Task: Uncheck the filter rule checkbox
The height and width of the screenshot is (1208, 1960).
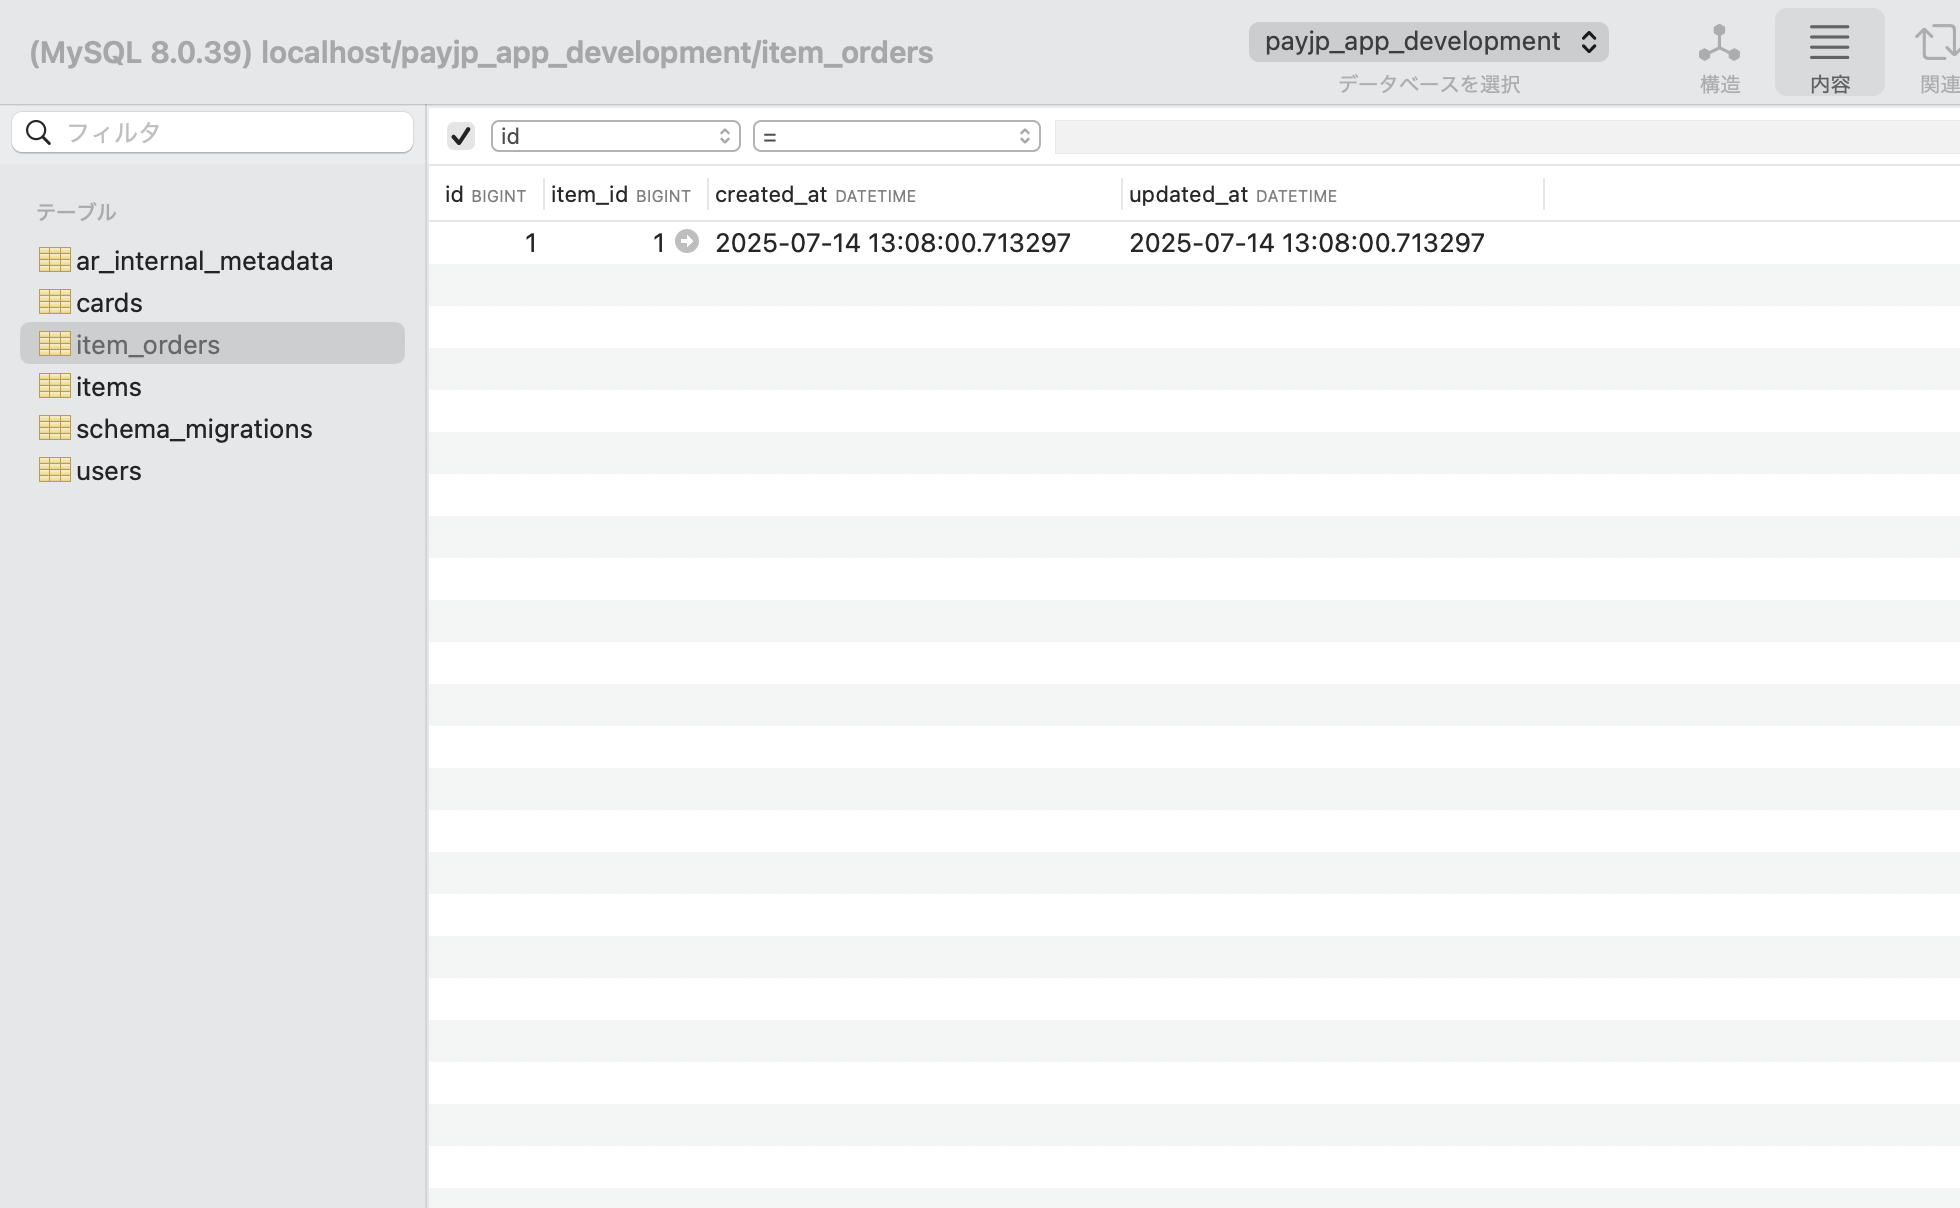Action: [461, 136]
